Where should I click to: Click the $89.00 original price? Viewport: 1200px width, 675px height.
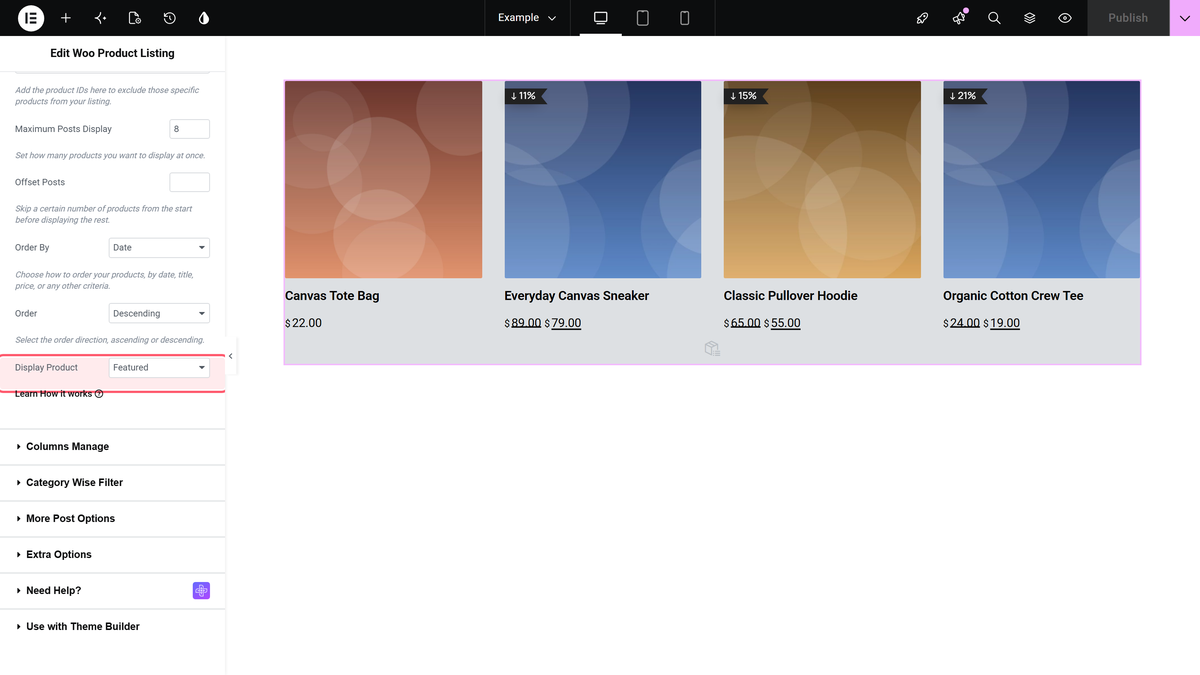click(523, 323)
